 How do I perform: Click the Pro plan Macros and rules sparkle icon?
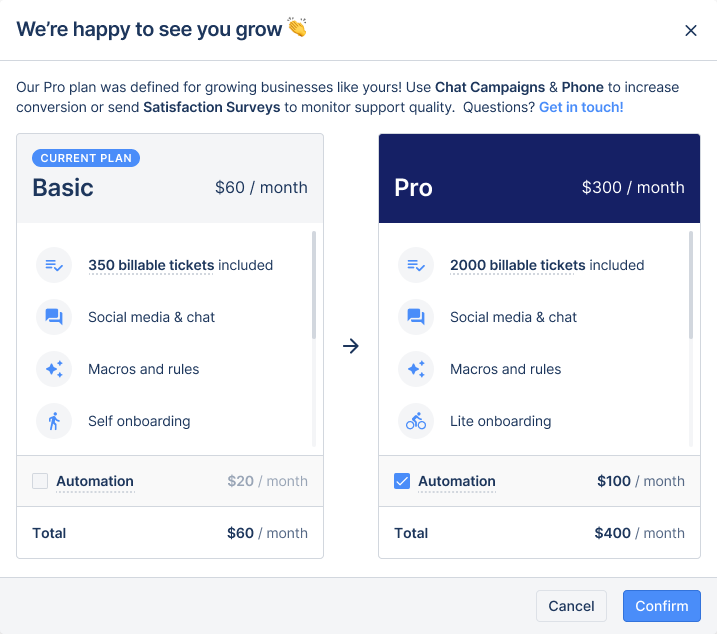point(416,369)
